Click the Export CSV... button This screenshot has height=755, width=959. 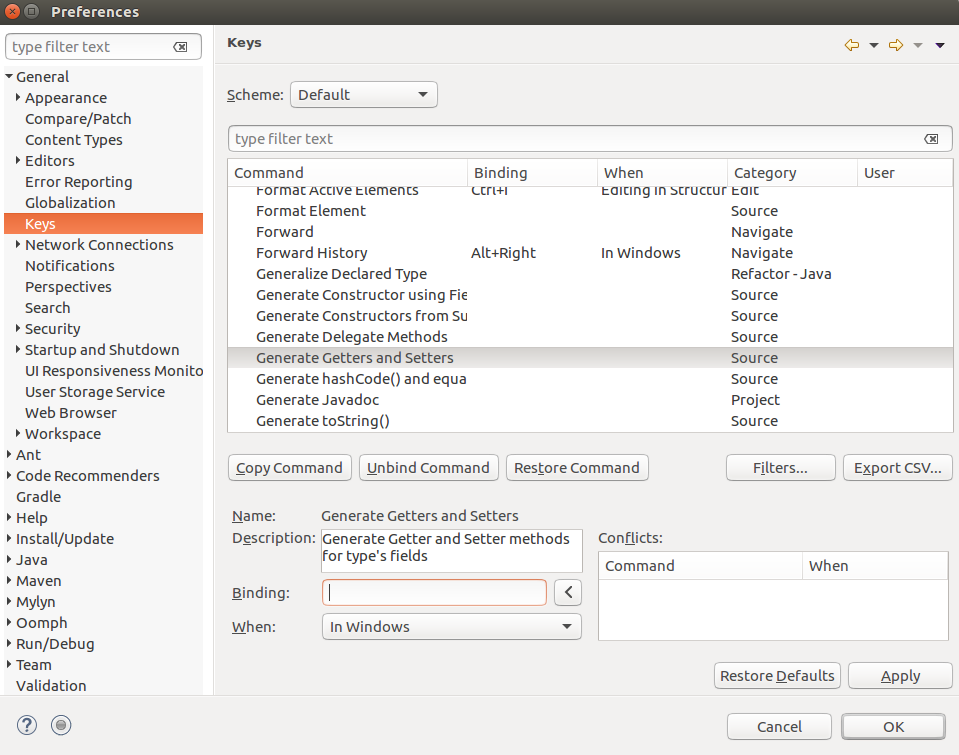898,467
